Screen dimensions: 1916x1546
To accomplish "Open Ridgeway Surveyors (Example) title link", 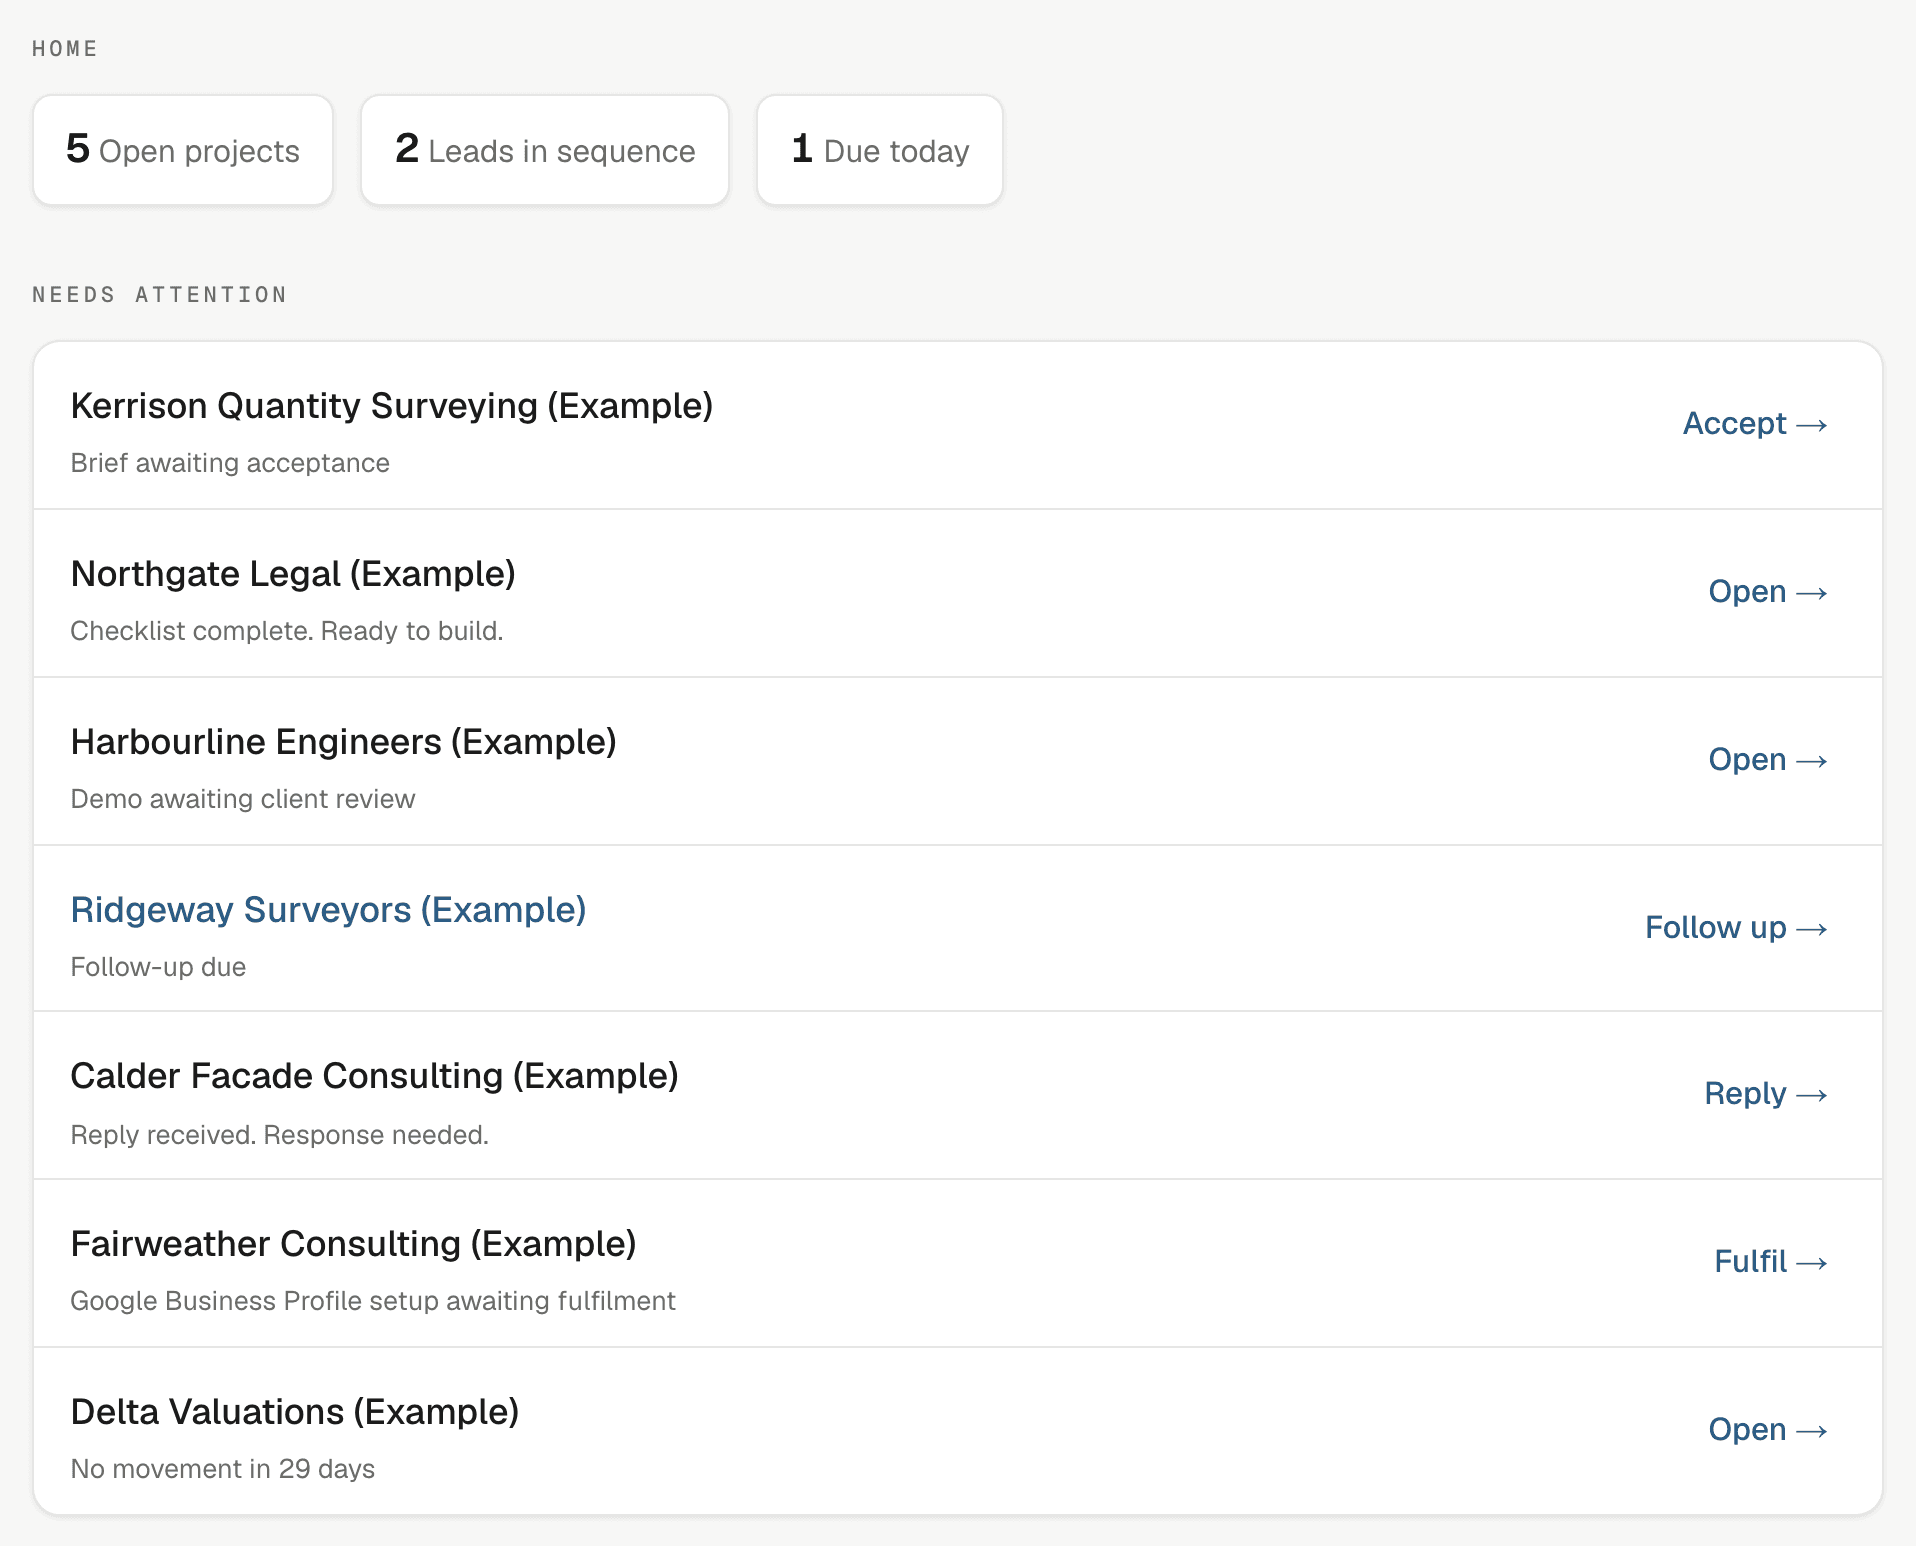I will click(328, 910).
